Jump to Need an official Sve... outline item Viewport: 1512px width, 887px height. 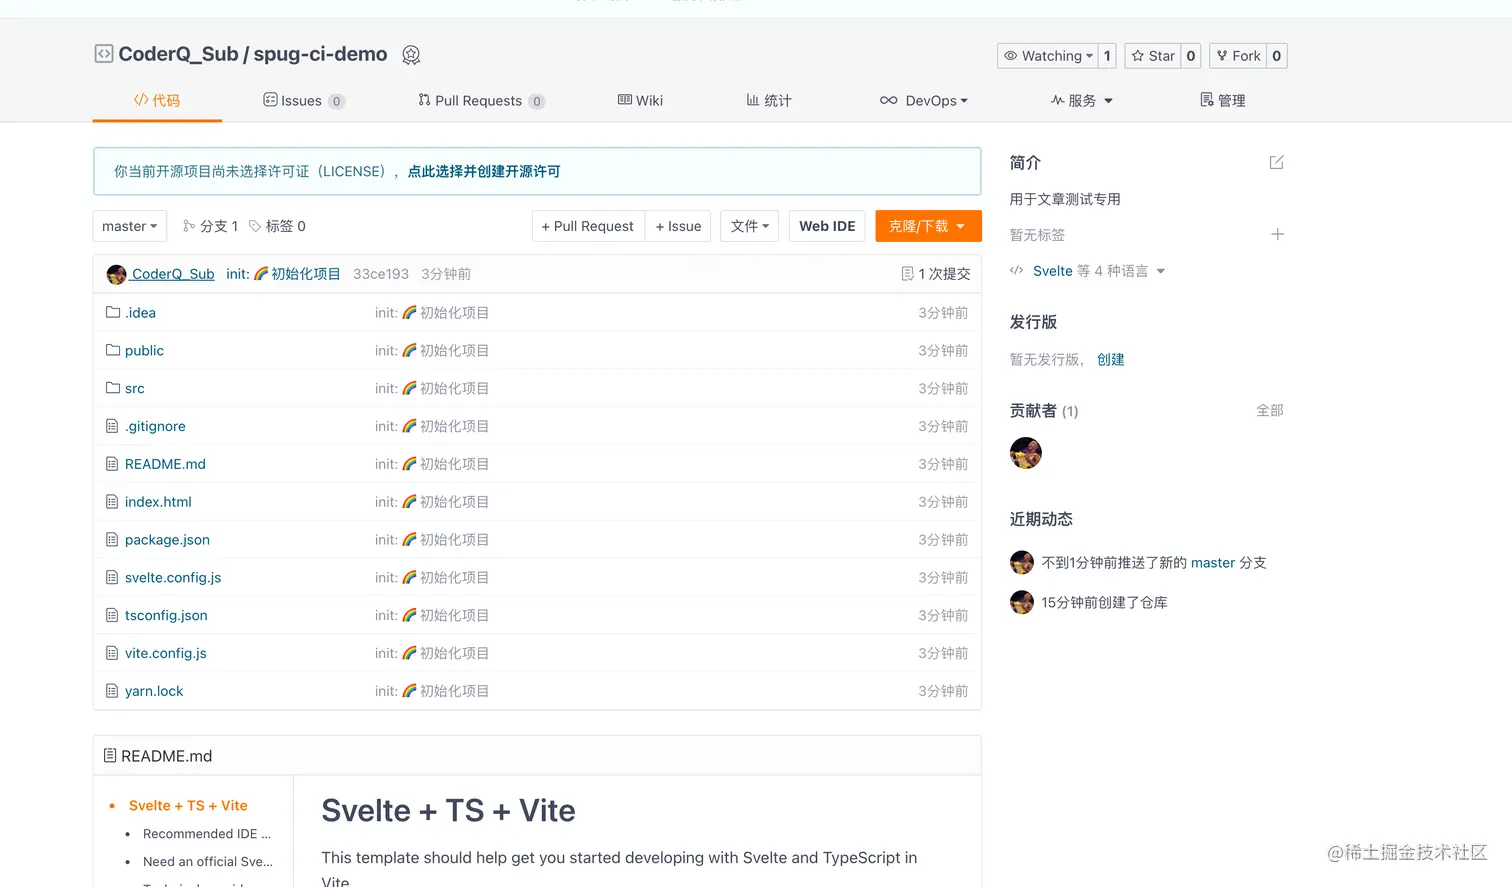coord(208,862)
